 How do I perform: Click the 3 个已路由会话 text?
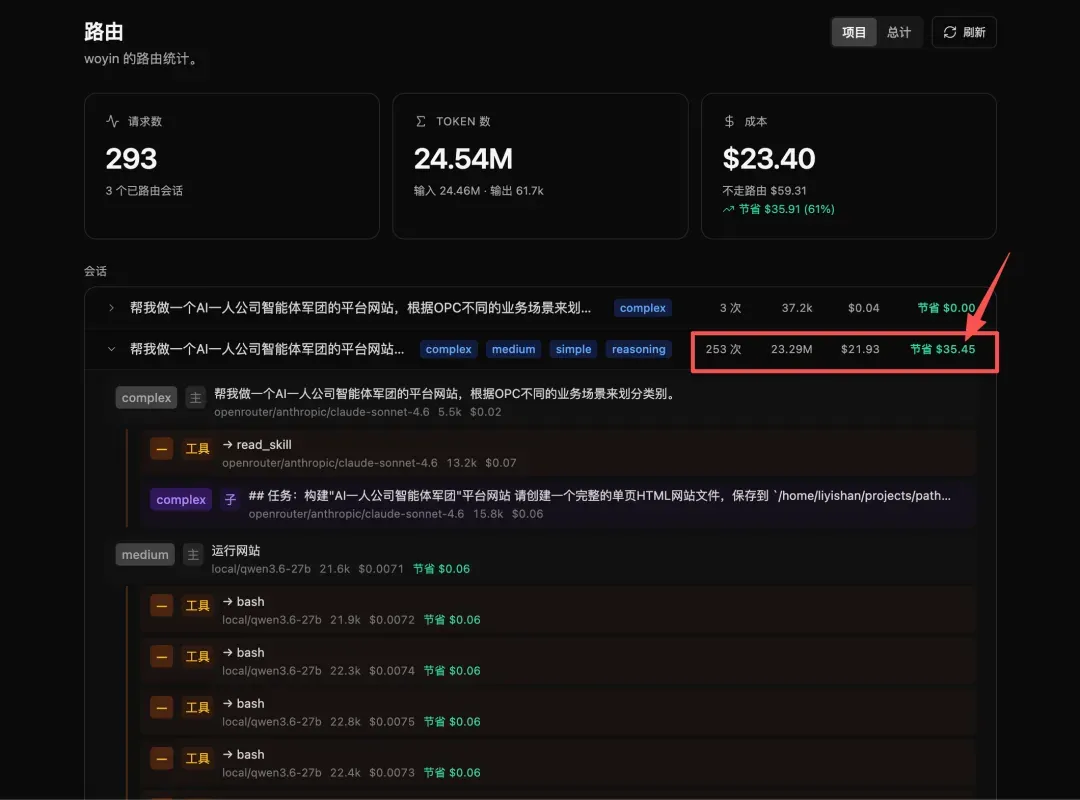[x=144, y=191]
